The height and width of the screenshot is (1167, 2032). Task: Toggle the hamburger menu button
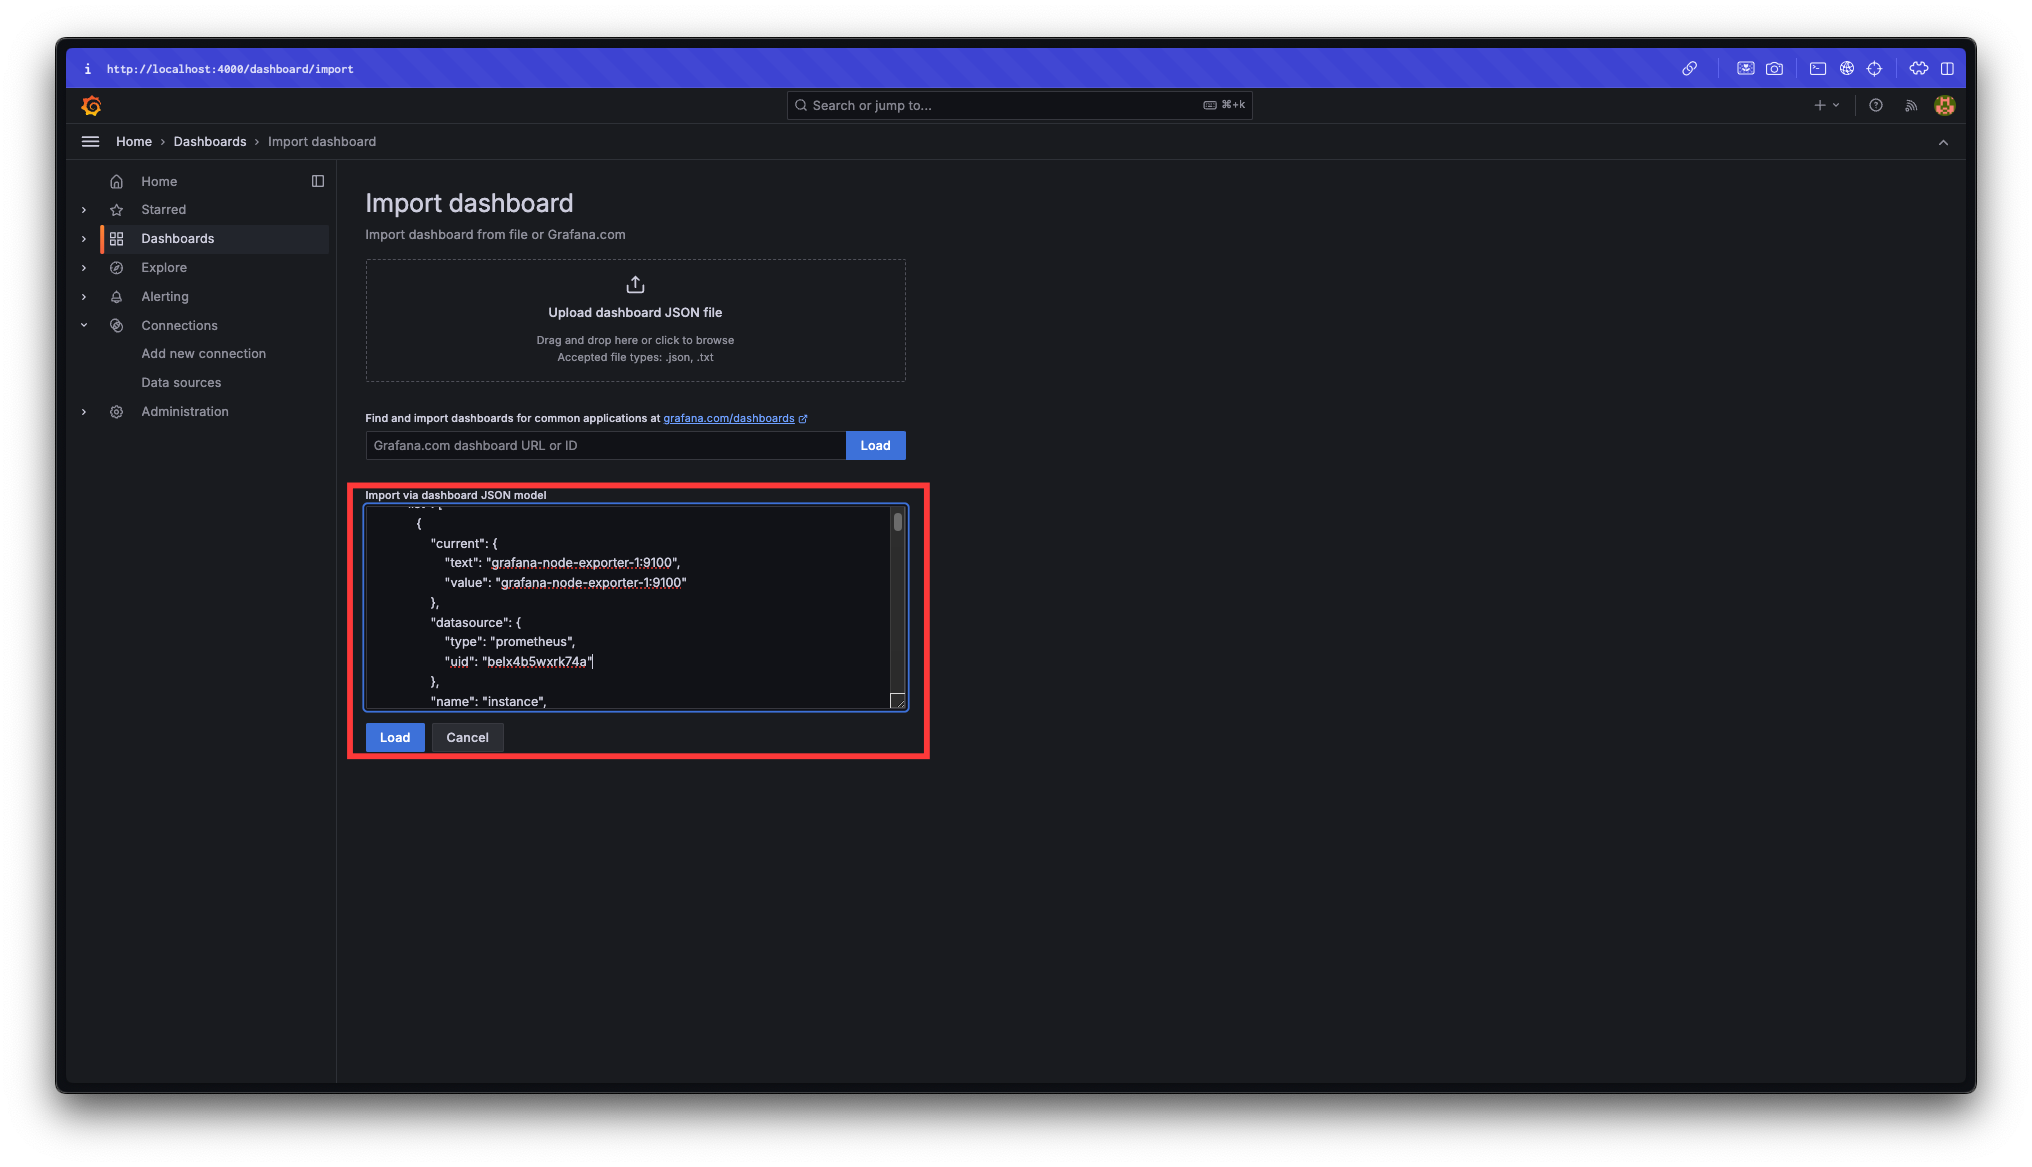click(x=90, y=142)
